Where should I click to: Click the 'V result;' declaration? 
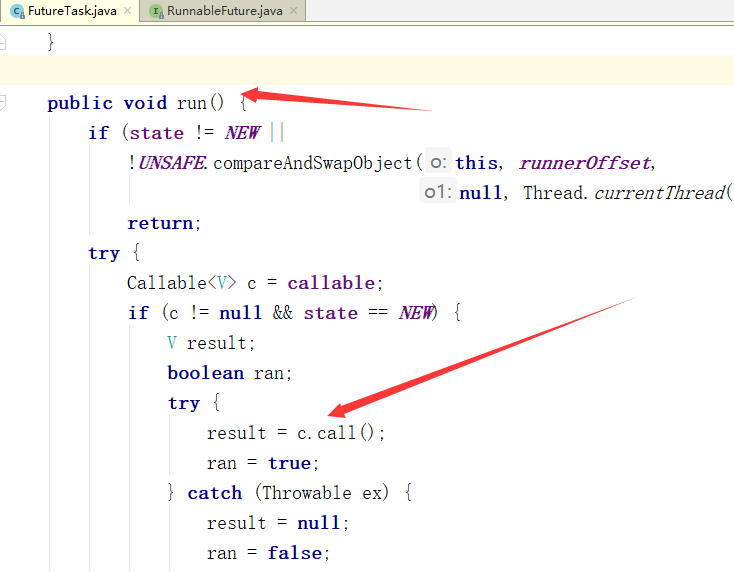[x=211, y=343]
